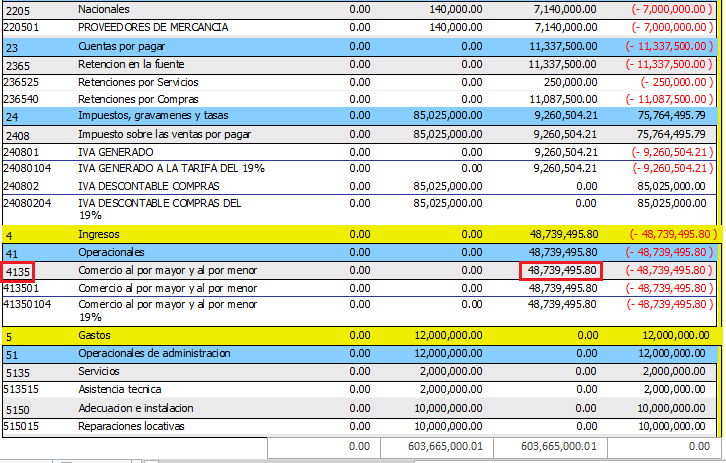Select Retenciones por Compras row
The height and width of the screenshot is (463, 726).
click(359, 99)
